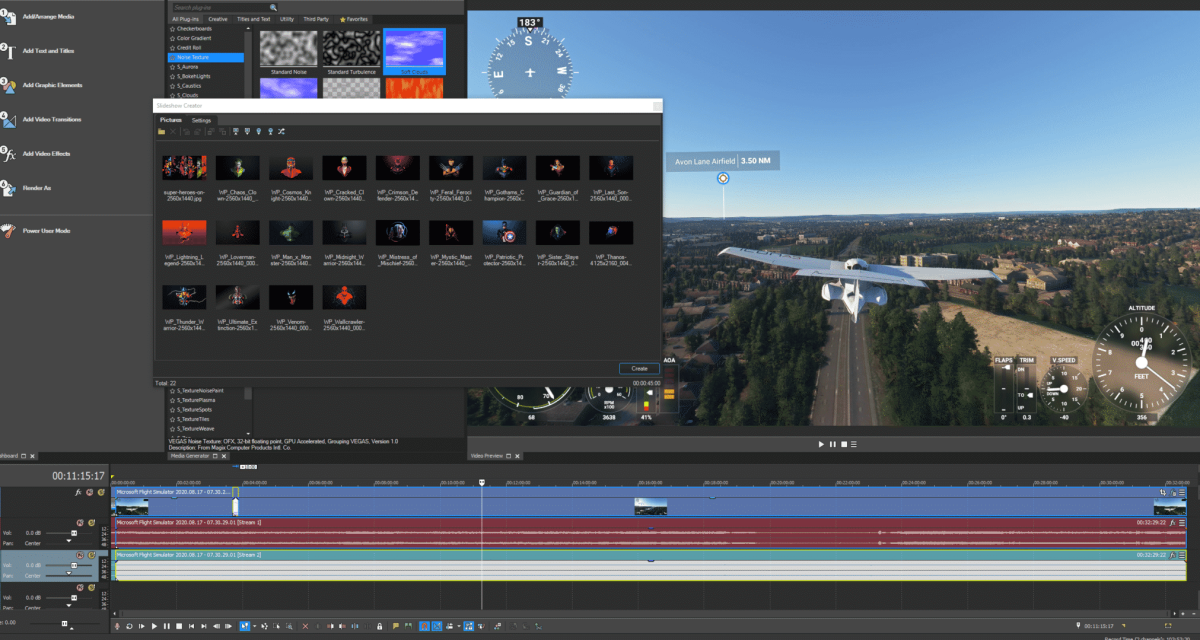
Task: Click the lock icon in timeline toolbar
Action: 380,626
